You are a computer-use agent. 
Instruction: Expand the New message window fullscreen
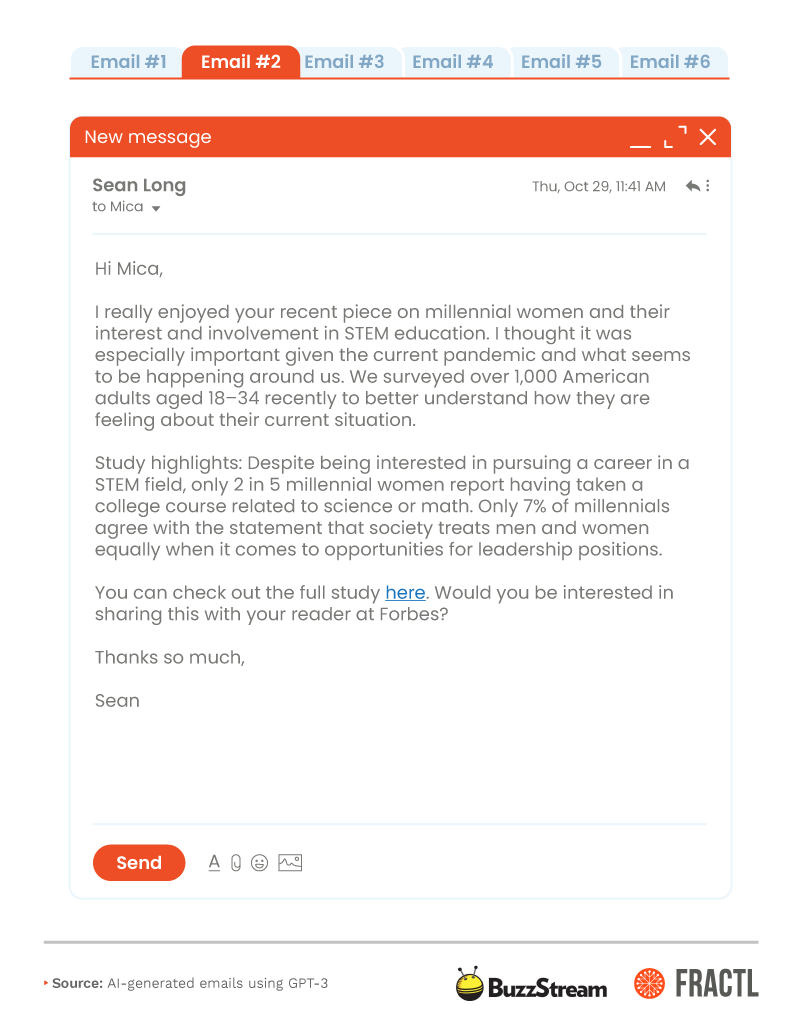point(676,137)
